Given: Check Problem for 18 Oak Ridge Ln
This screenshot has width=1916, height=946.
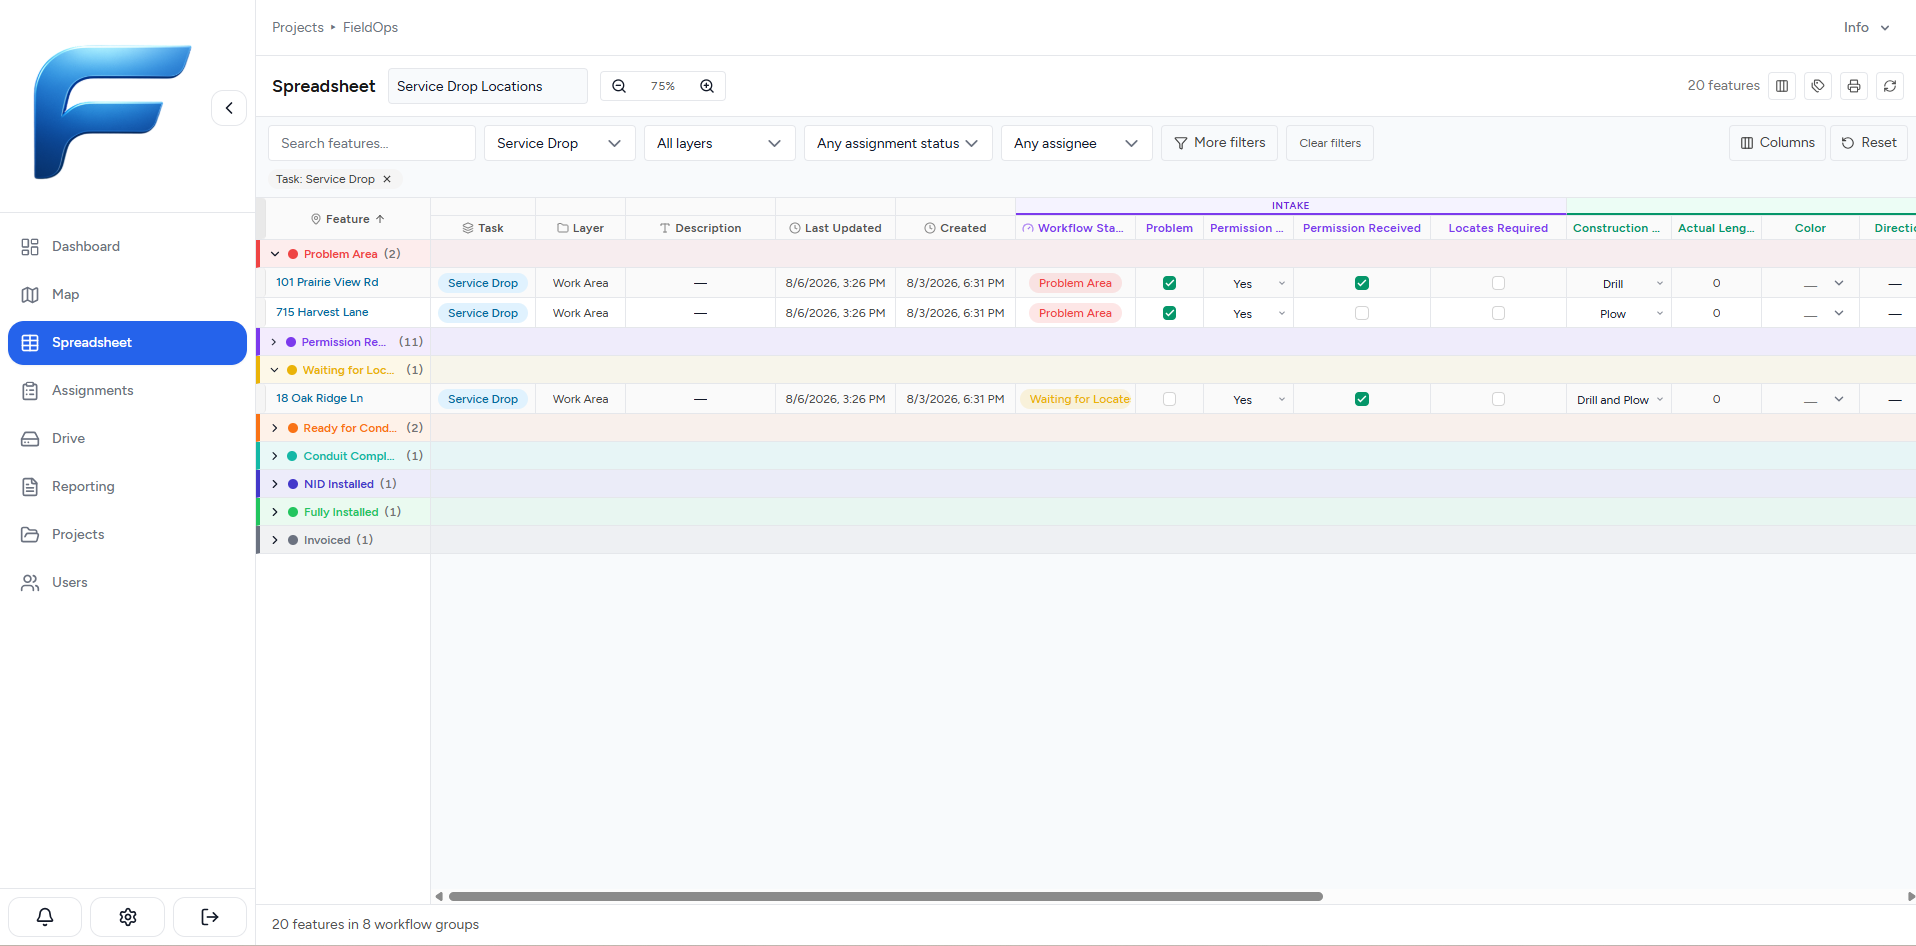Looking at the screenshot, I should (1169, 399).
